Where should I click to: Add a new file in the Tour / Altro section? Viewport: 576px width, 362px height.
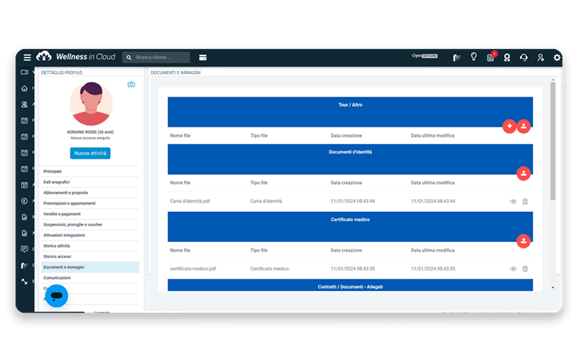click(509, 126)
